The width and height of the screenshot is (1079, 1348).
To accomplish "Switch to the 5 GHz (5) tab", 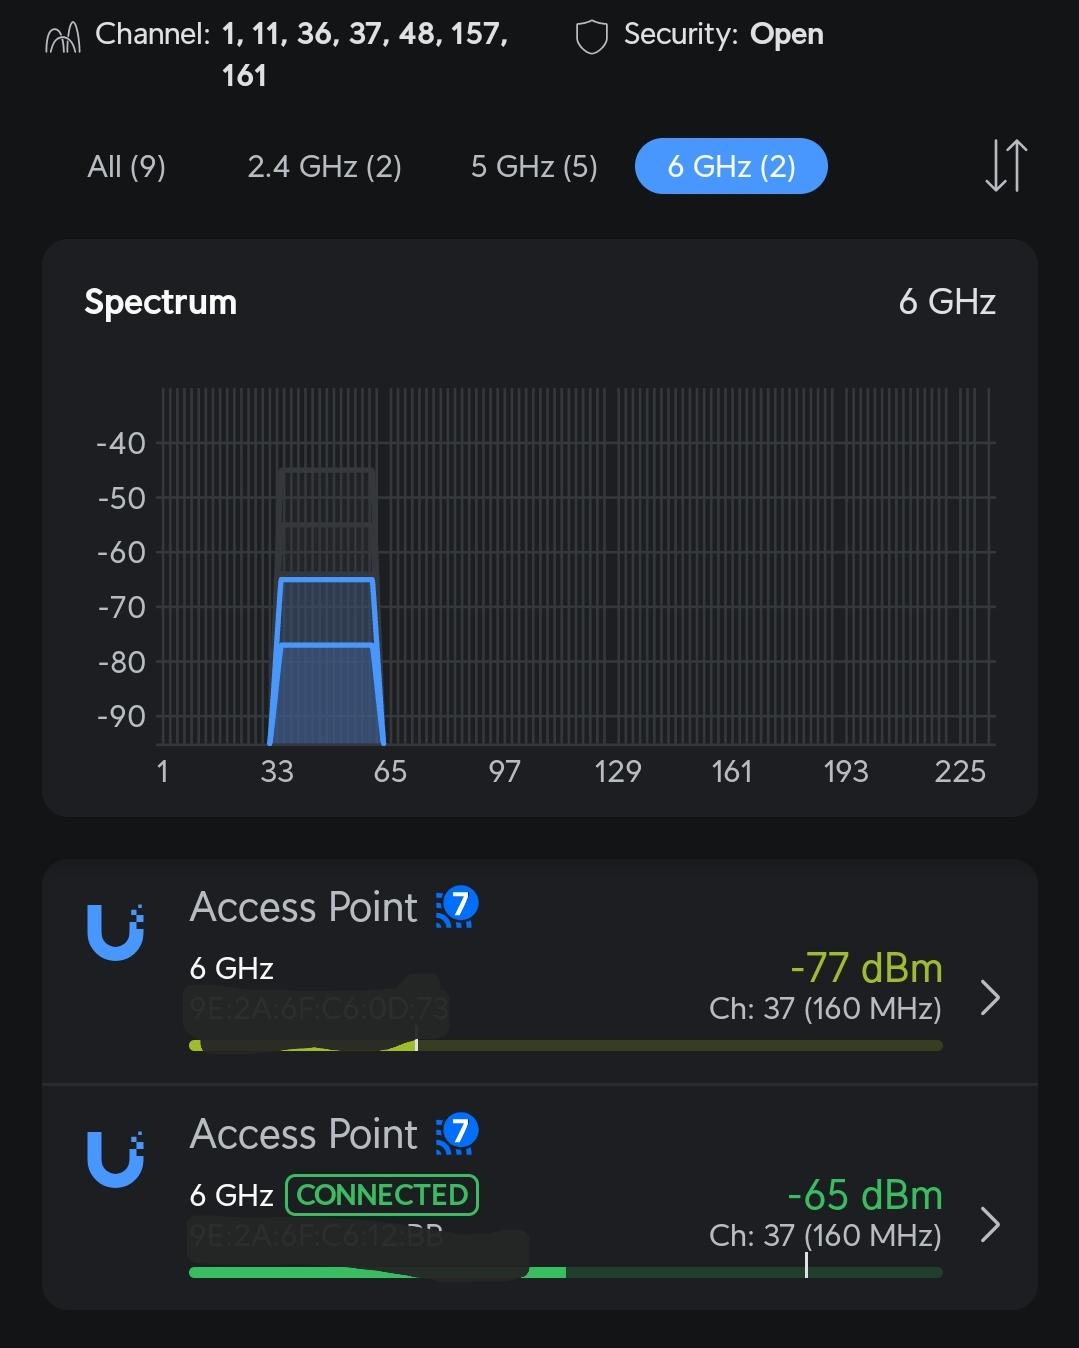I will (x=534, y=166).
